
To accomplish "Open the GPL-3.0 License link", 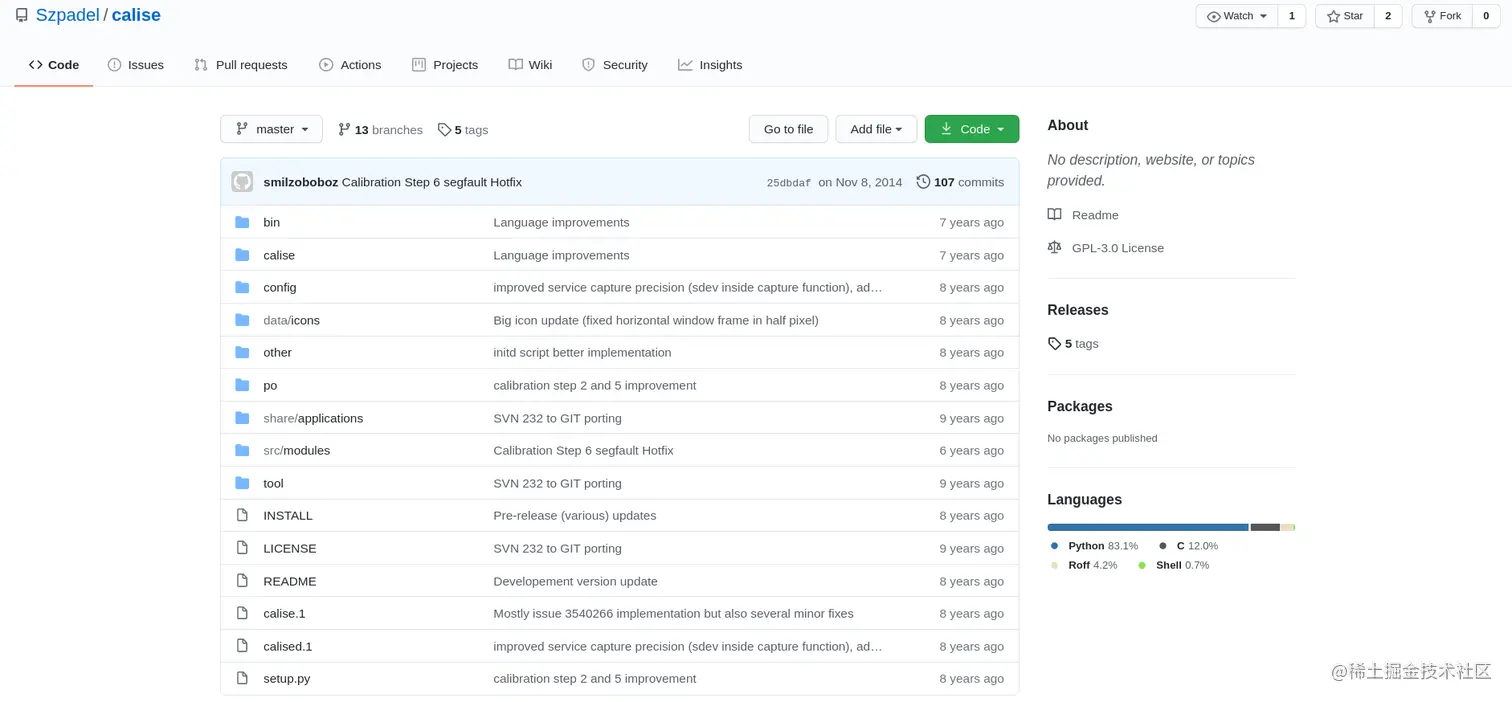I will [x=1118, y=247].
